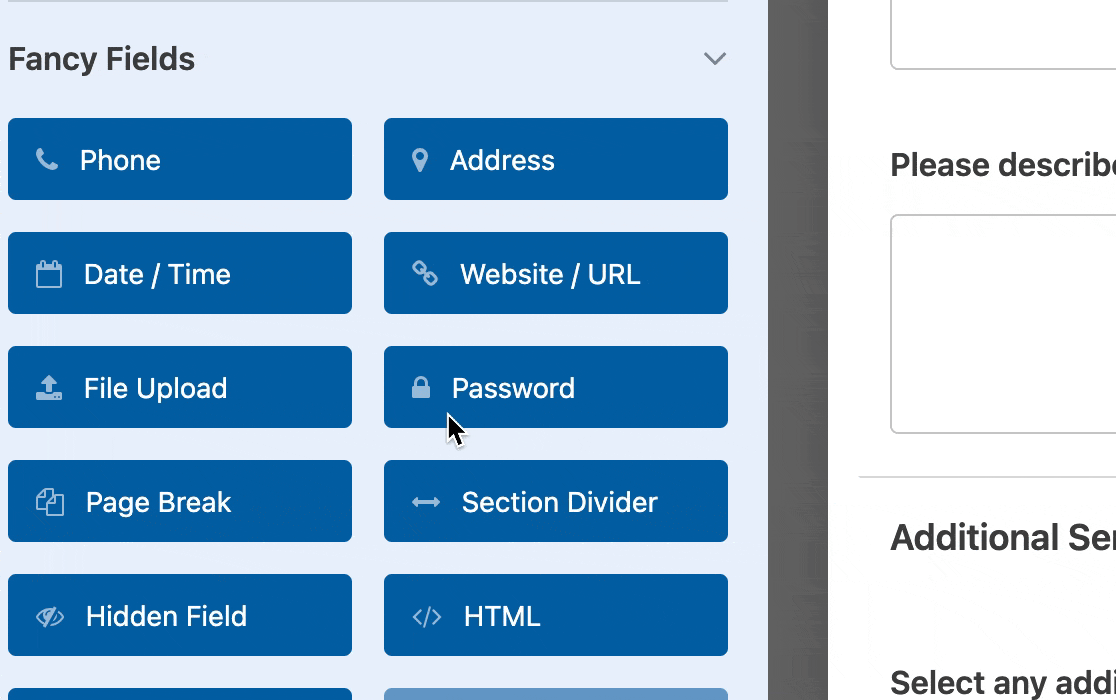Add a Section Divider to the form
1116x700 pixels.
(x=555, y=501)
